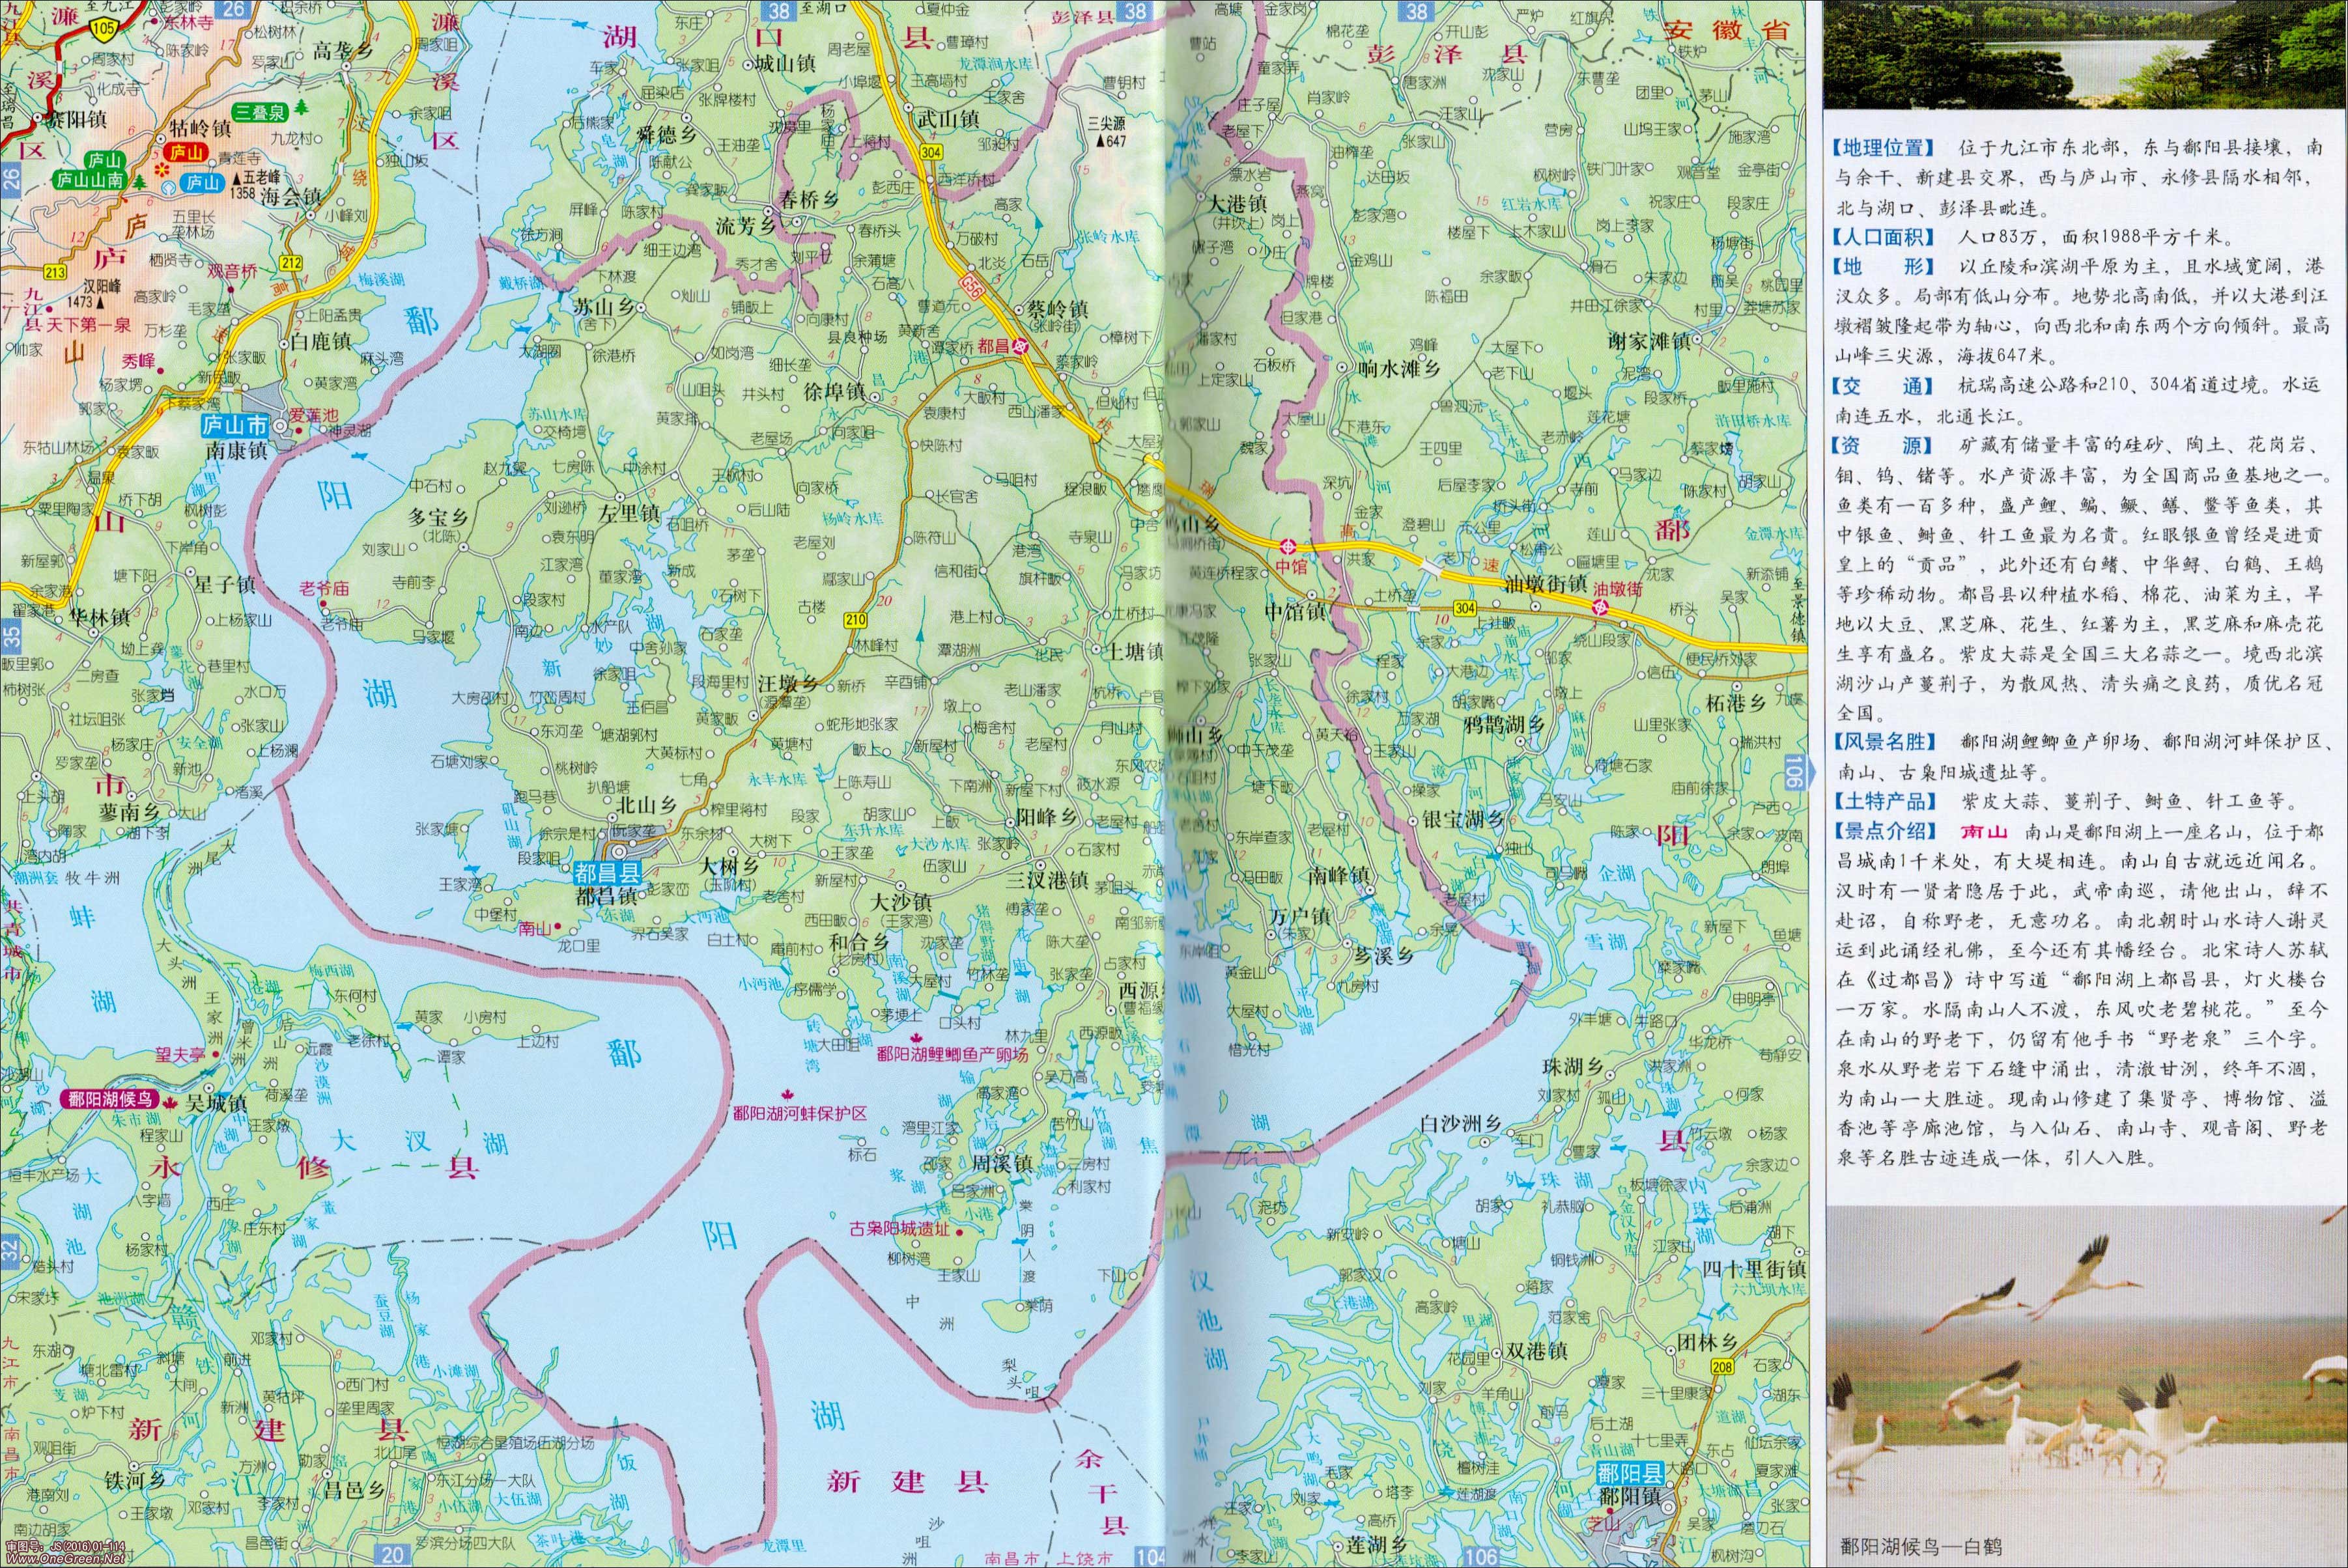Click the 中馆 interchange marker on expressway
Screen dimensions: 2348x1568
pyautogui.click(x=1290, y=546)
